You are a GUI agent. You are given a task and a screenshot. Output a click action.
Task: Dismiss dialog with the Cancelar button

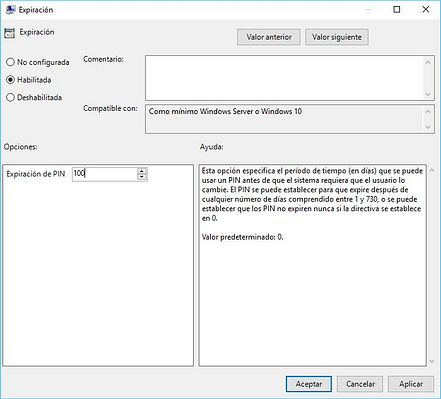[x=360, y=384]
